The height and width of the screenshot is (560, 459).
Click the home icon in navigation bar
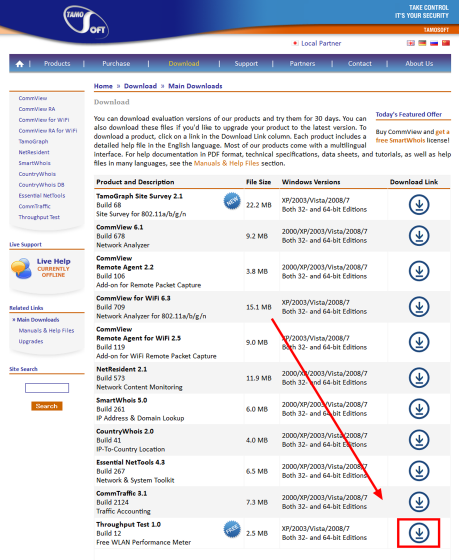point(20,64)
